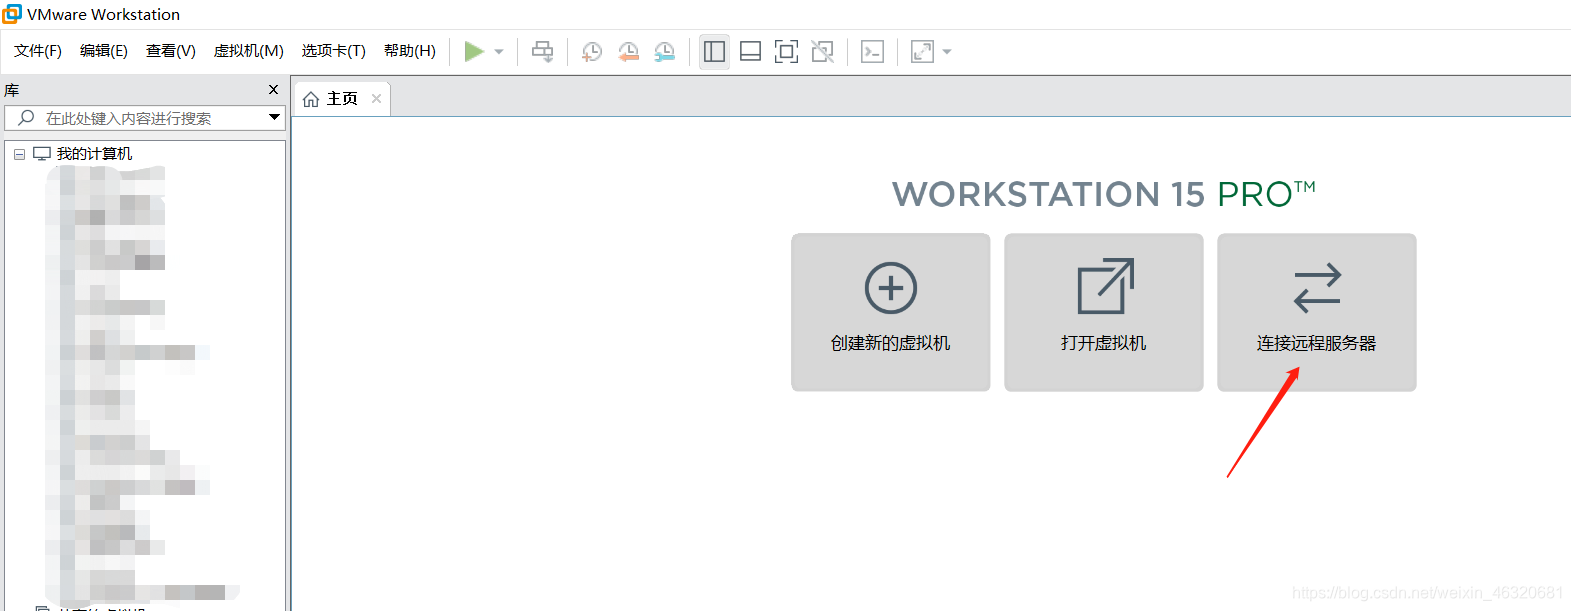Enter full screen mode icon

pyautogui.click(x=786, y=51)
